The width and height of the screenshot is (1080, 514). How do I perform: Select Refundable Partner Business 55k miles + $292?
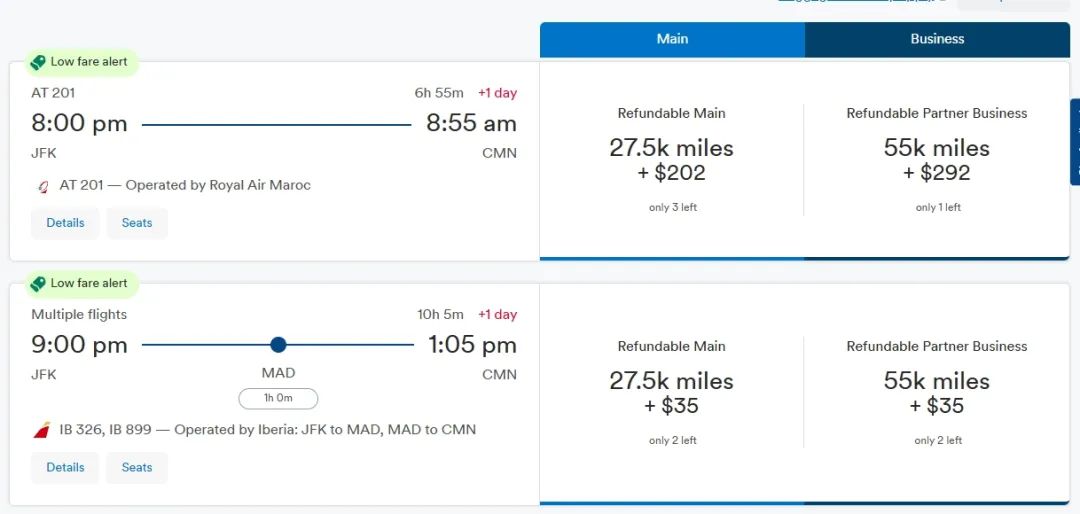point(936,160)
